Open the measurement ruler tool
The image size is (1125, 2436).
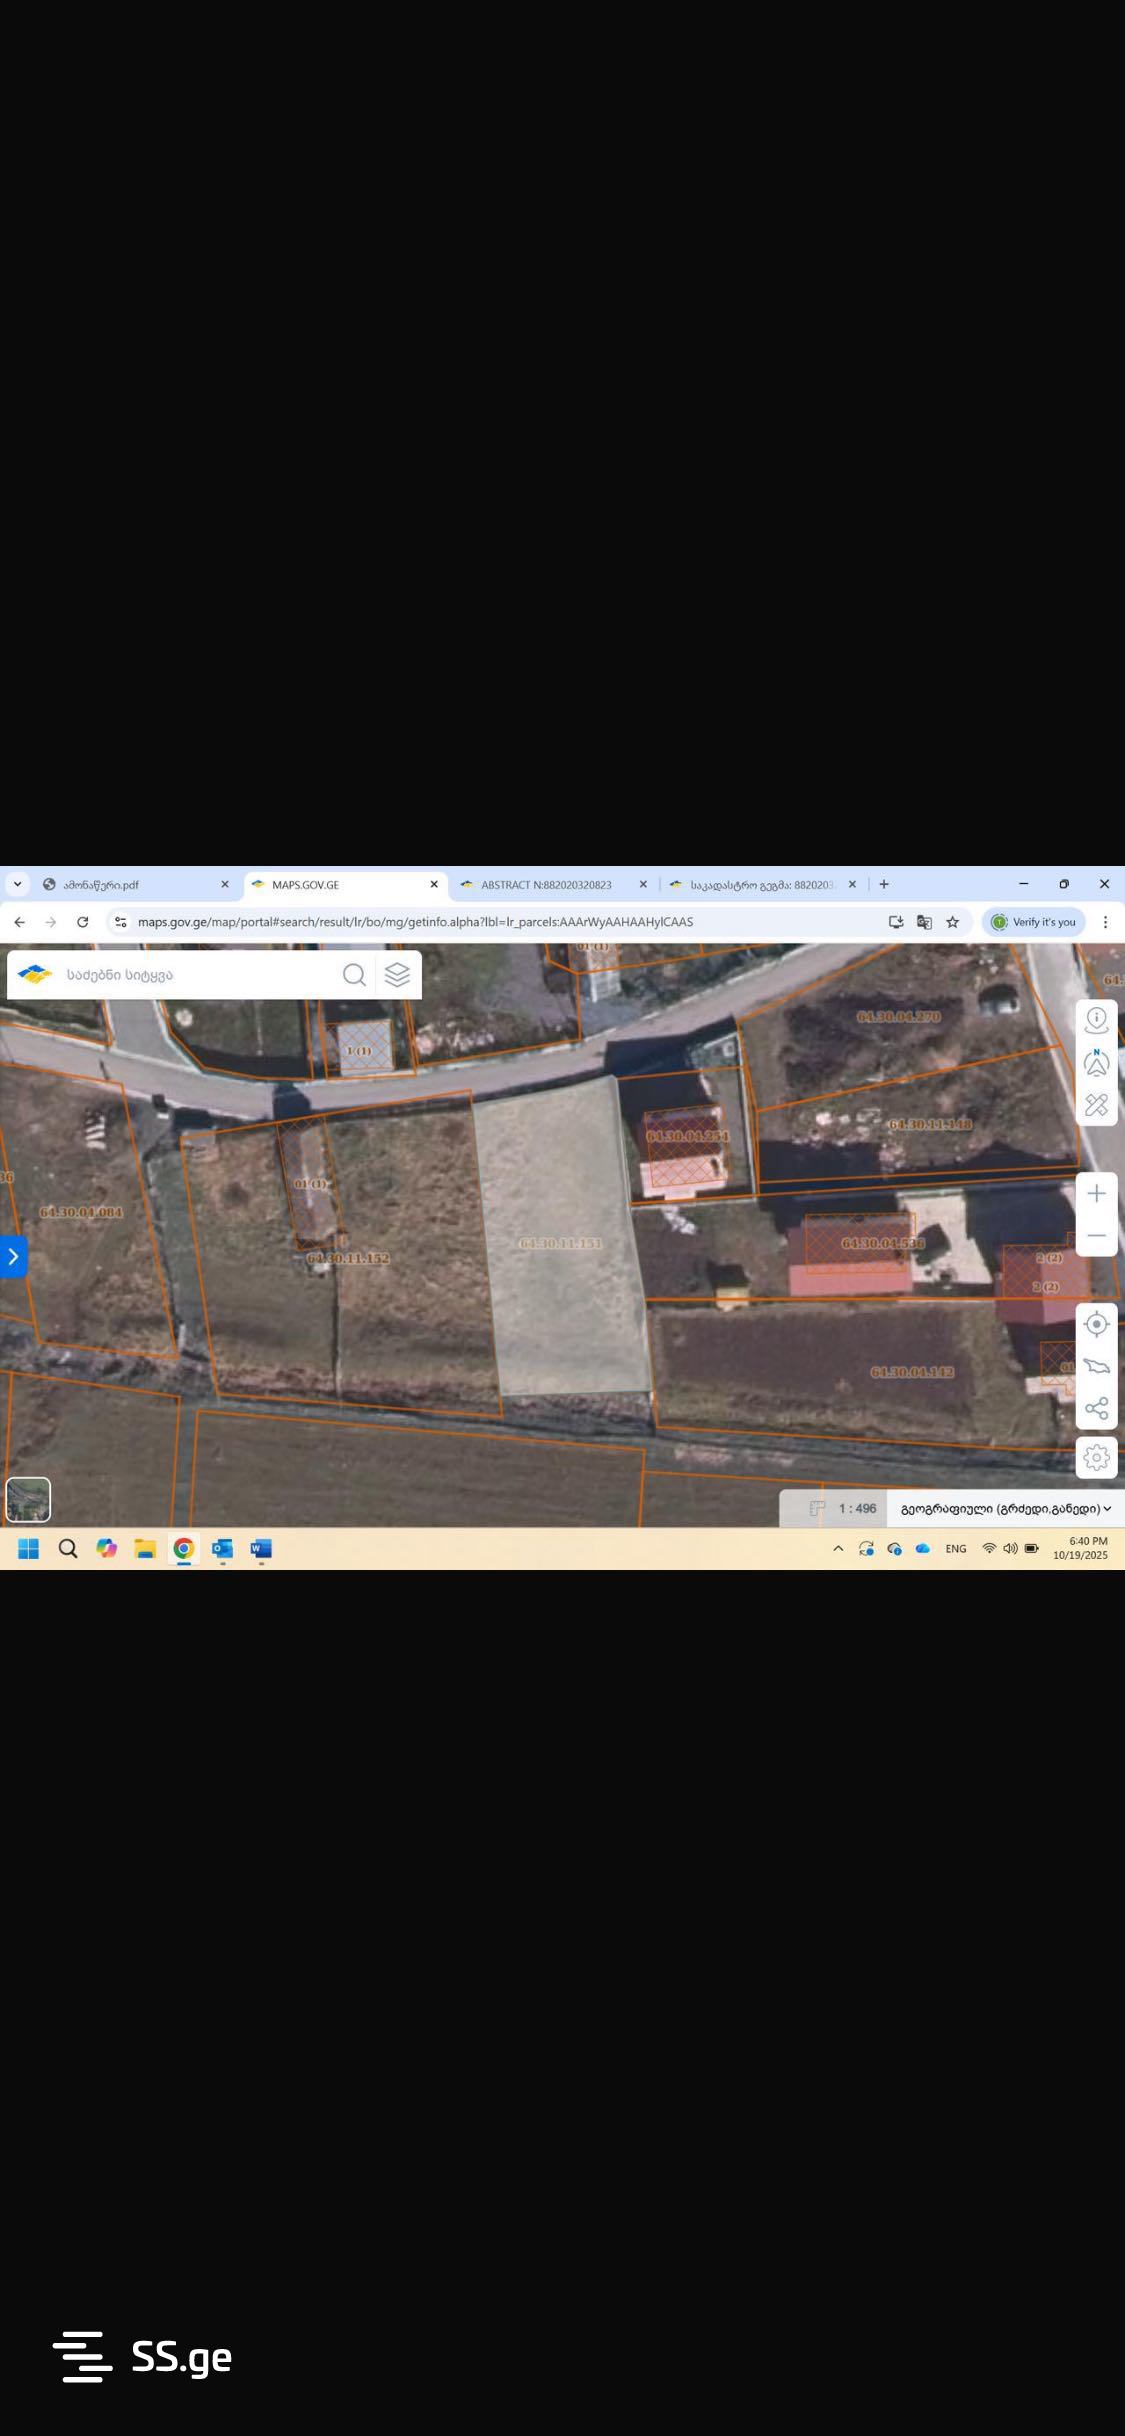[1096, 1104]
